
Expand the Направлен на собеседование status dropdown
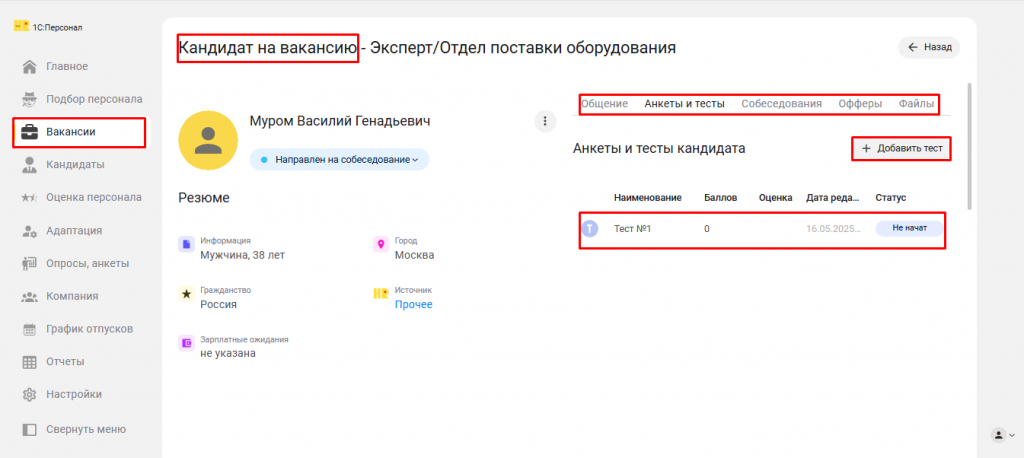339,159
